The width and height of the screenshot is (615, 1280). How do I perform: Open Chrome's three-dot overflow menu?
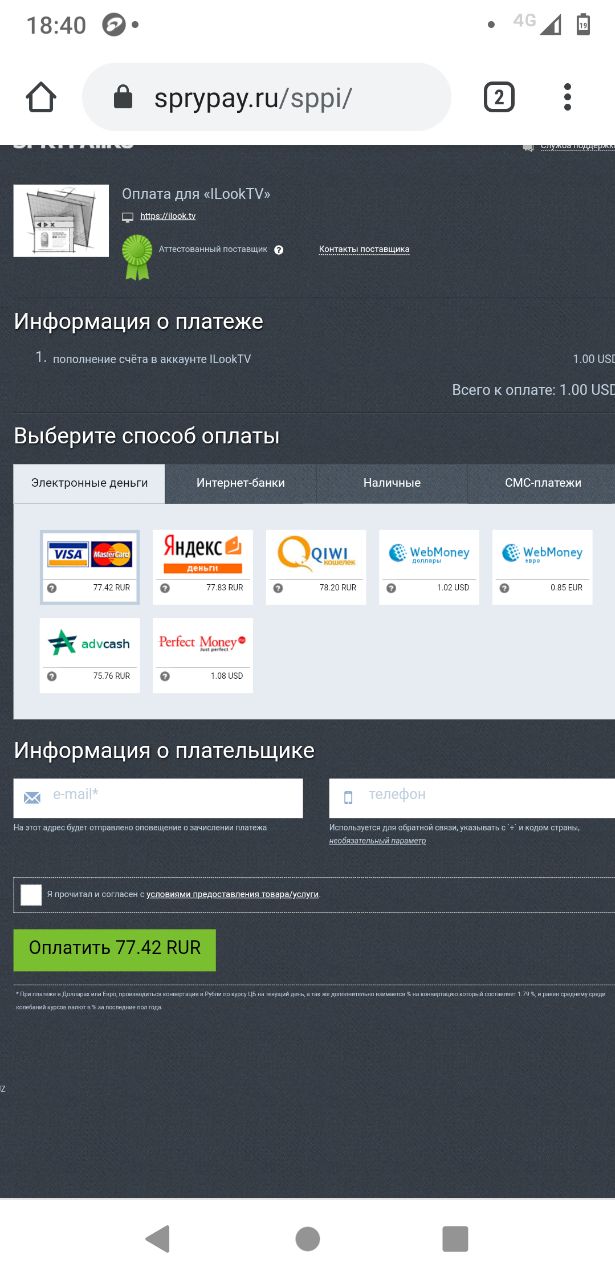(567, 97)
